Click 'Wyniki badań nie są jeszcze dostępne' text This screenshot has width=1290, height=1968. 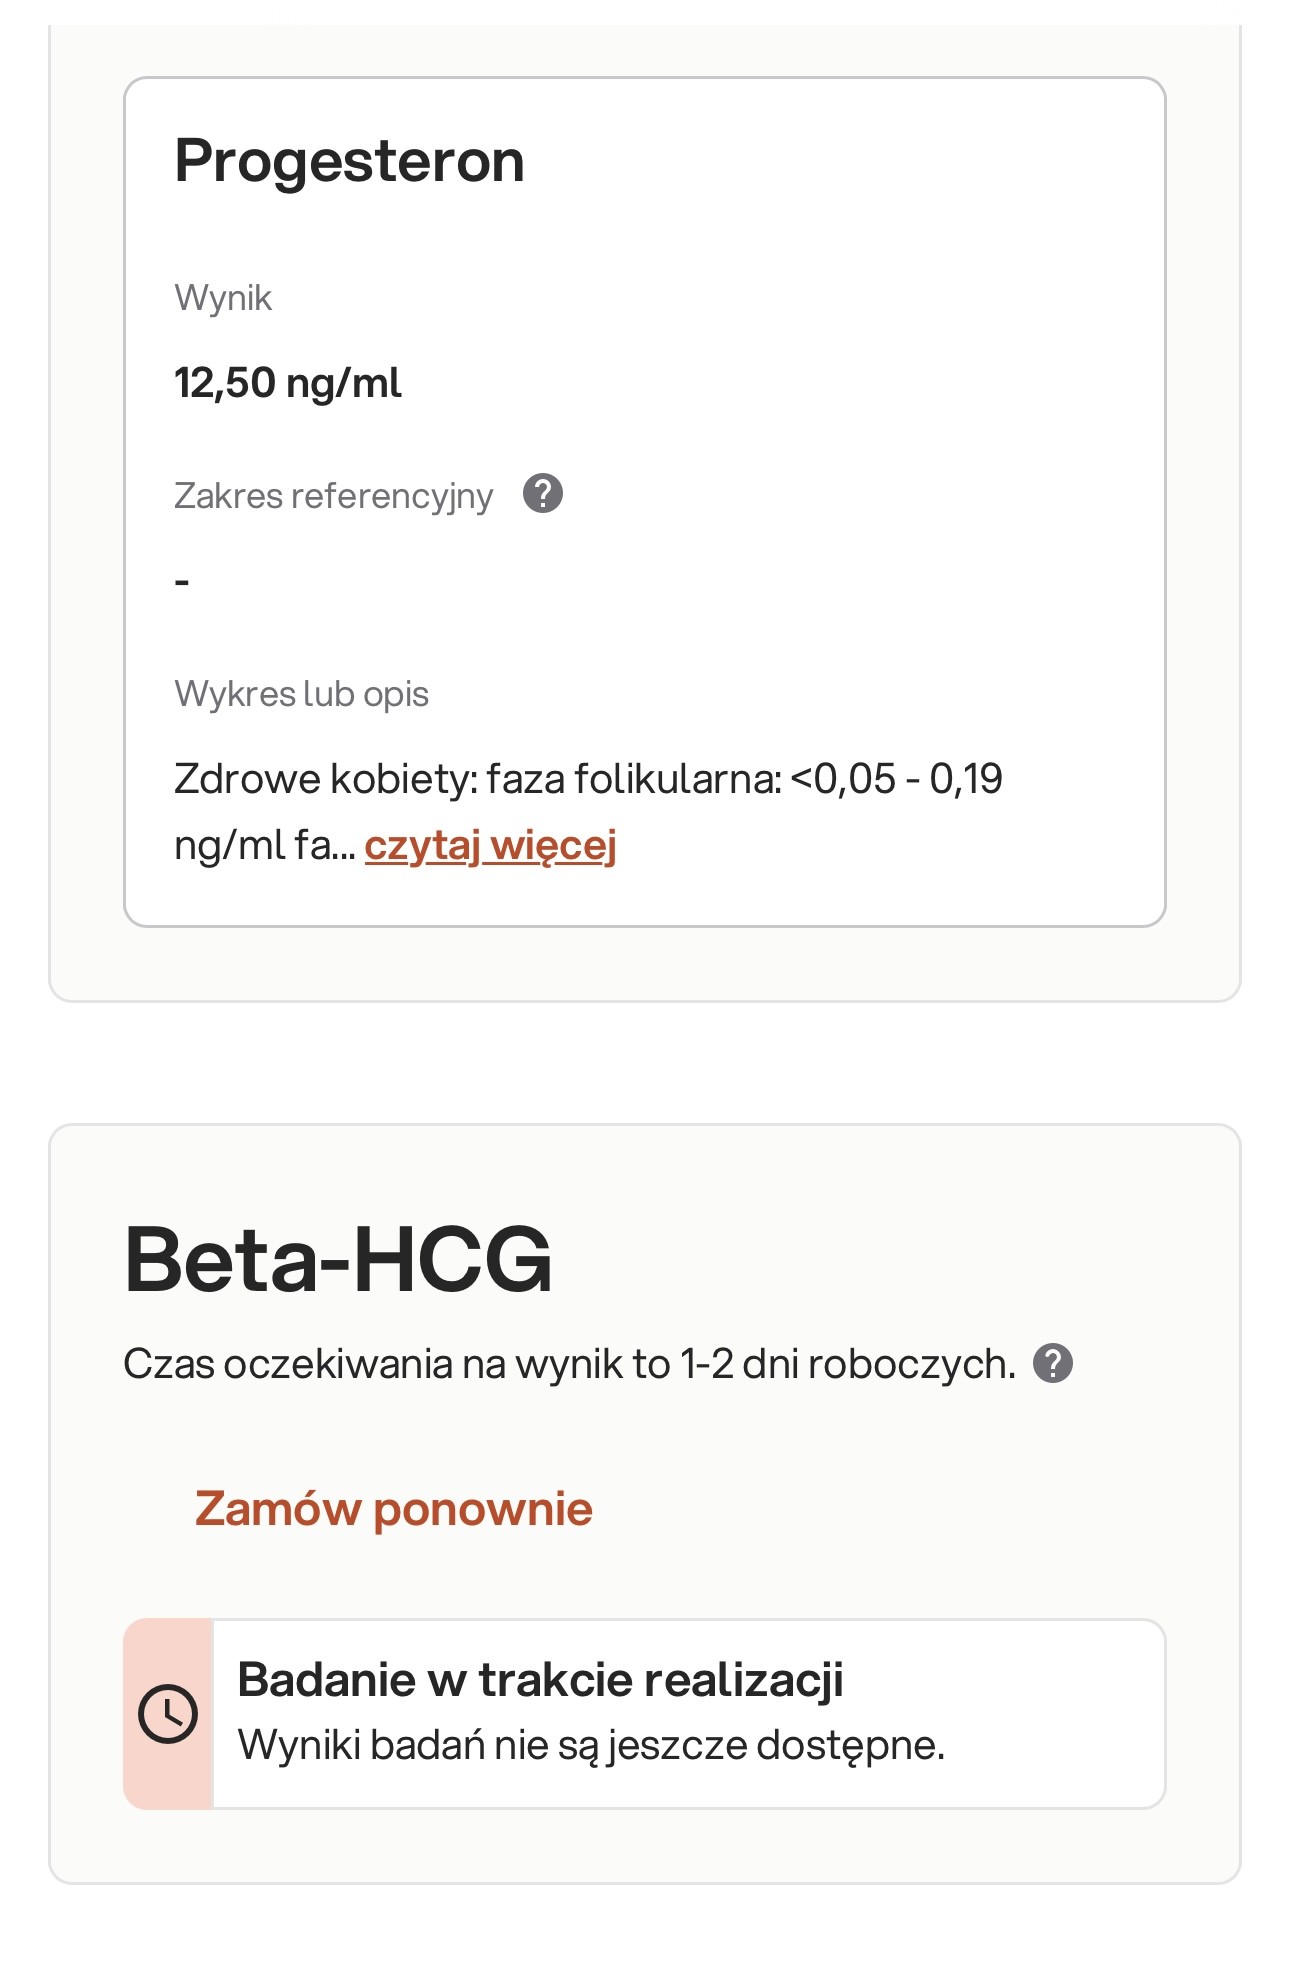click(x=591, y=1746)
